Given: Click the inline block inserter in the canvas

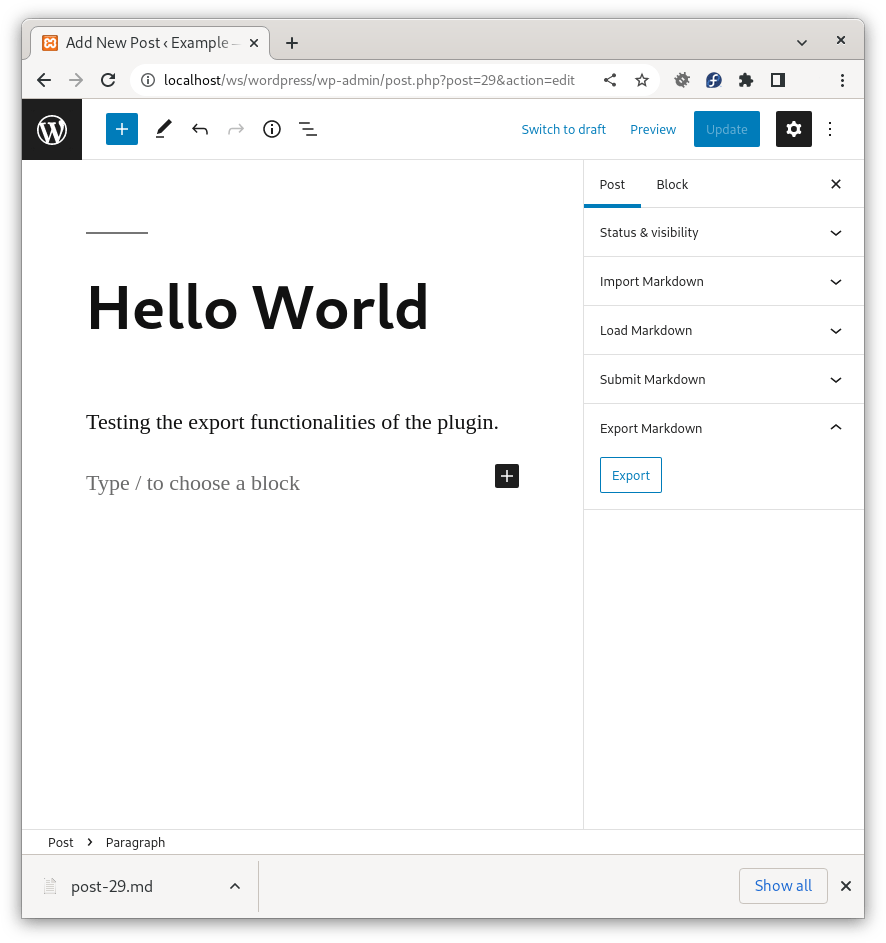Looking at the screenshot, I should (x=506, y=476).
